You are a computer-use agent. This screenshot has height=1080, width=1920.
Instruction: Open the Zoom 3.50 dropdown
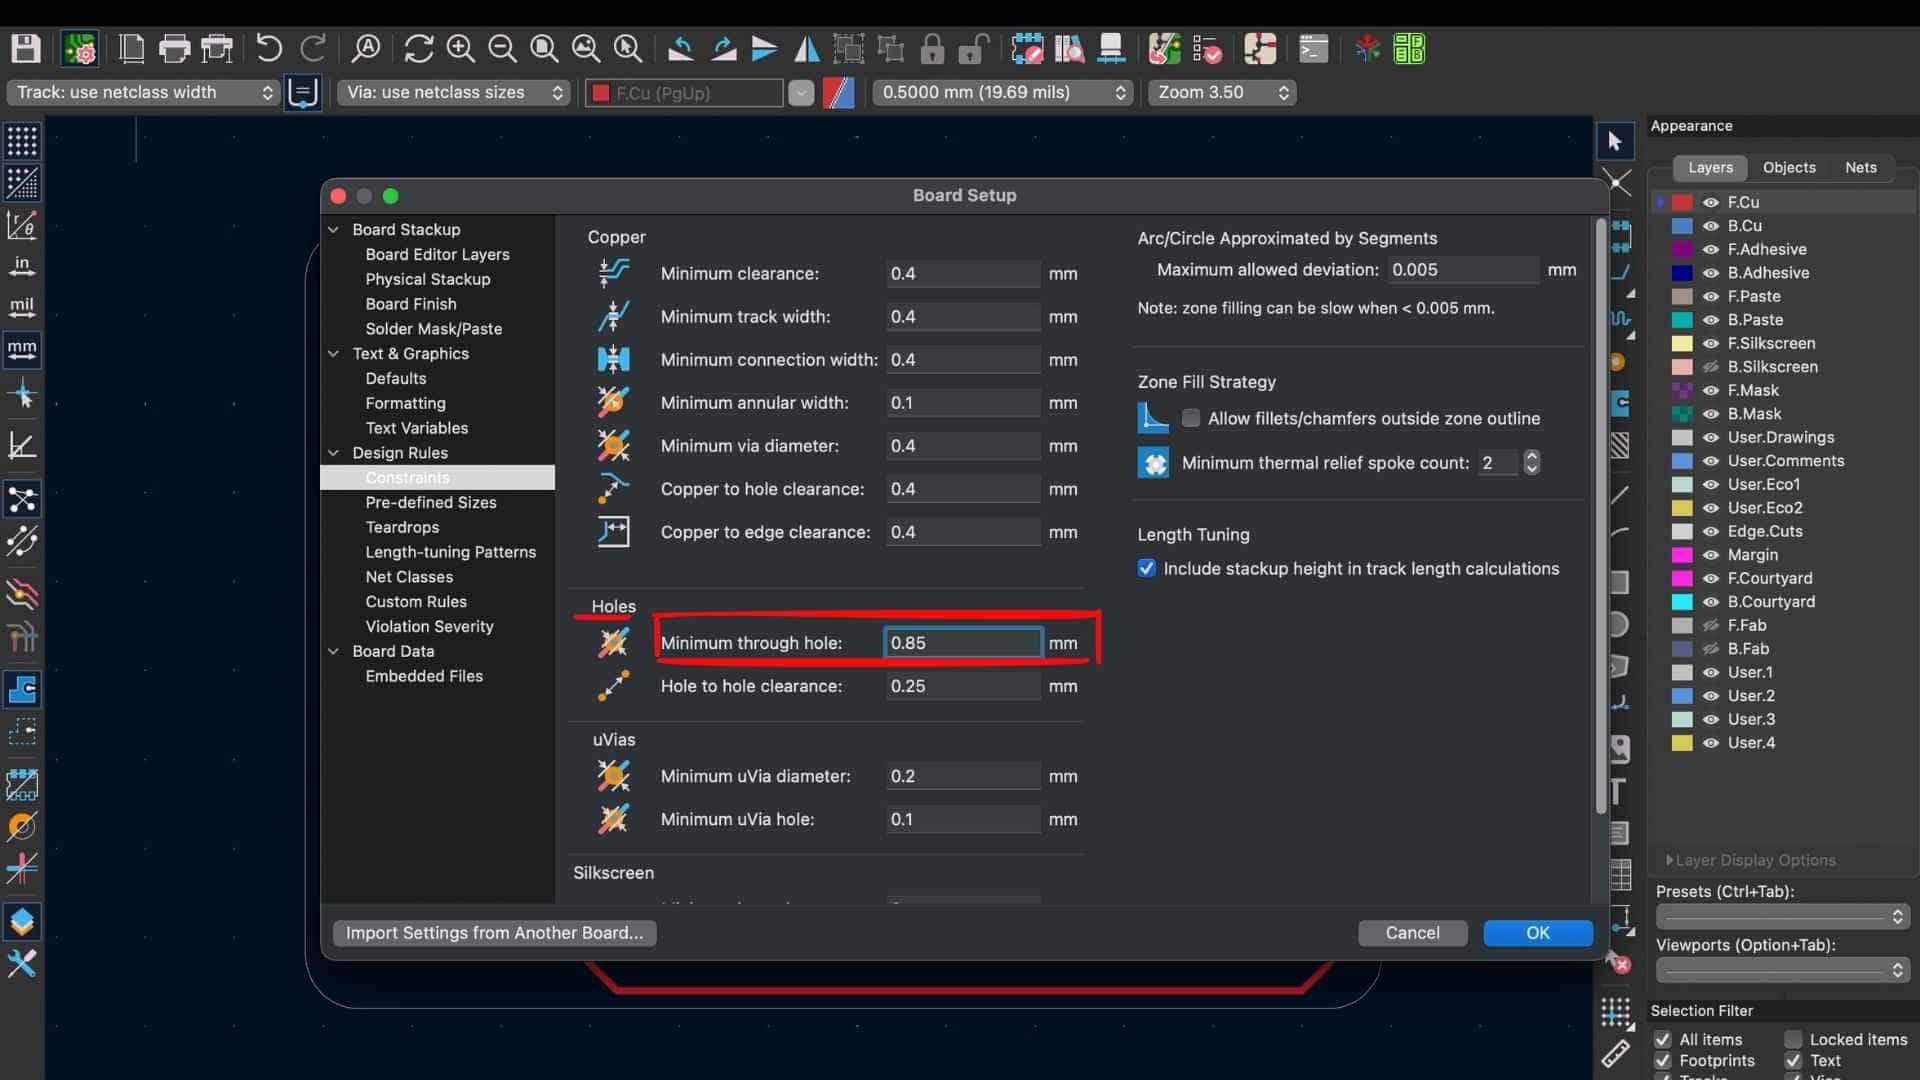point(1221,92)
